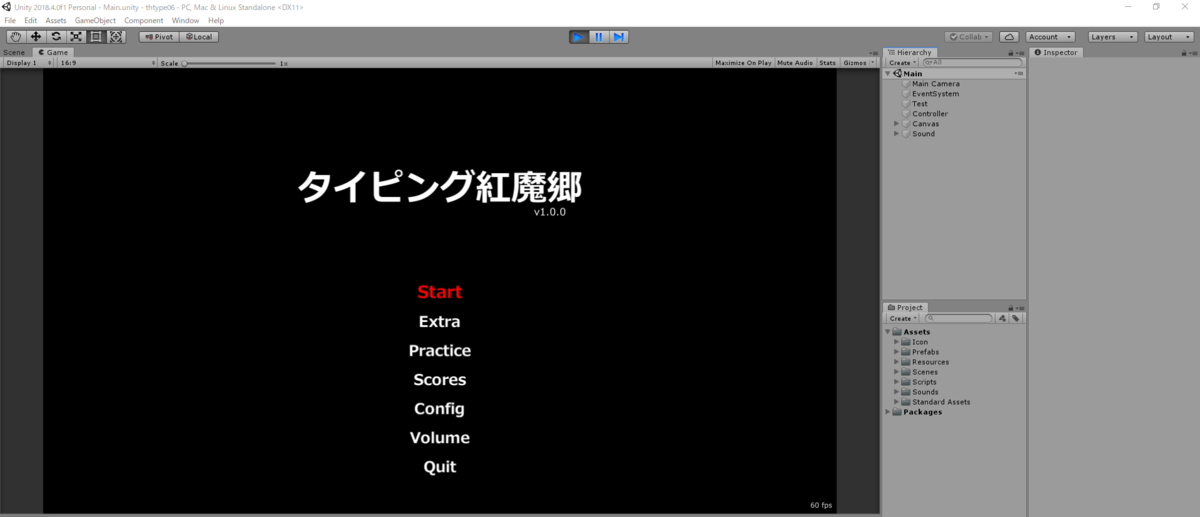Click the Project search field

[958, 318]
